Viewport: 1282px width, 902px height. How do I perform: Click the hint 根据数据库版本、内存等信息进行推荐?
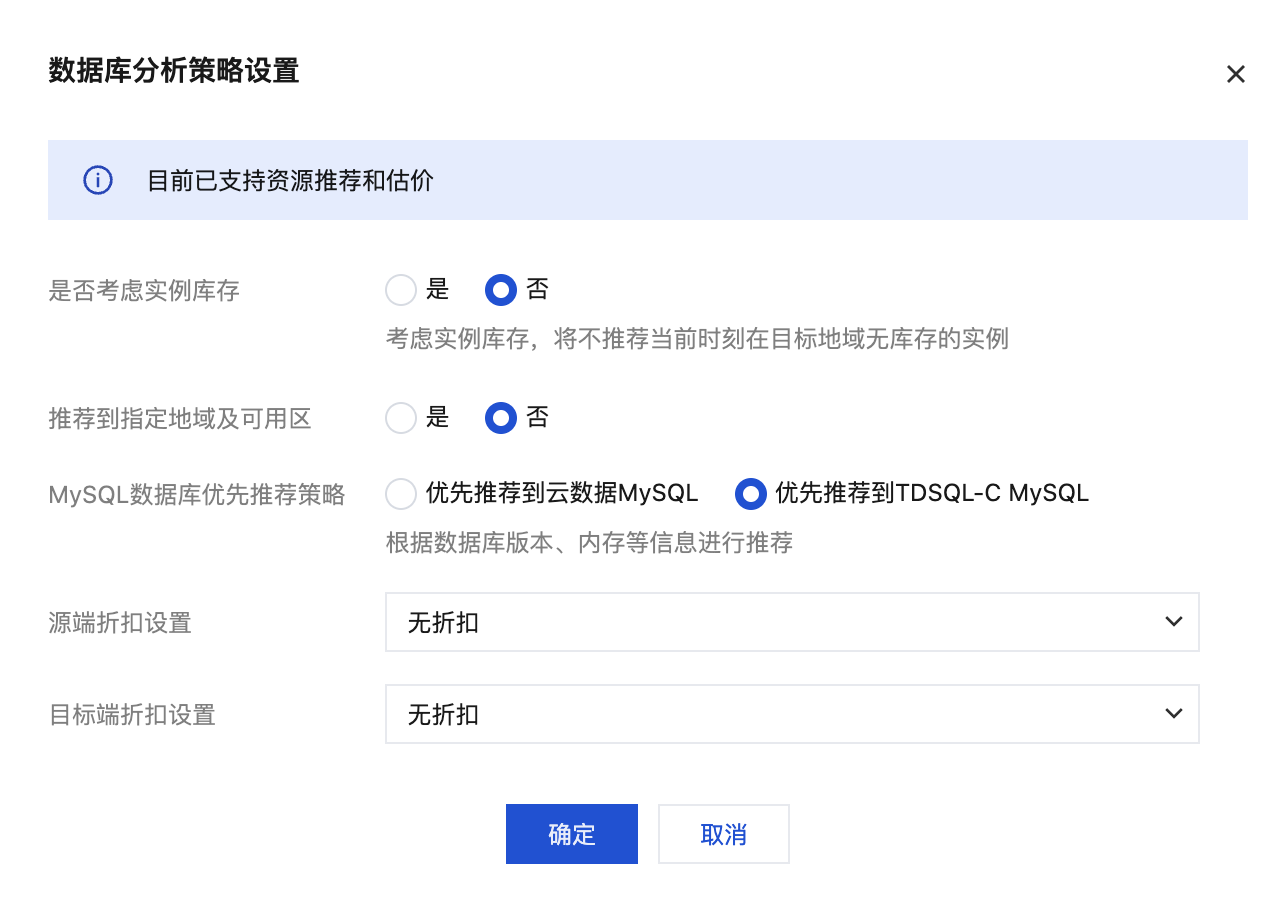(589, 543)
